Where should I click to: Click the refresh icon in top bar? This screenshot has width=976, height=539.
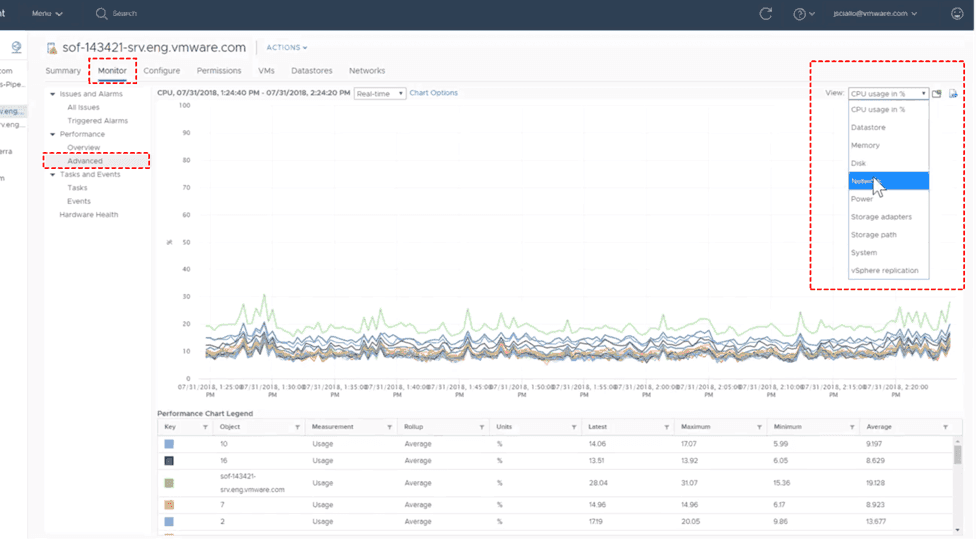tap(766, 14)
